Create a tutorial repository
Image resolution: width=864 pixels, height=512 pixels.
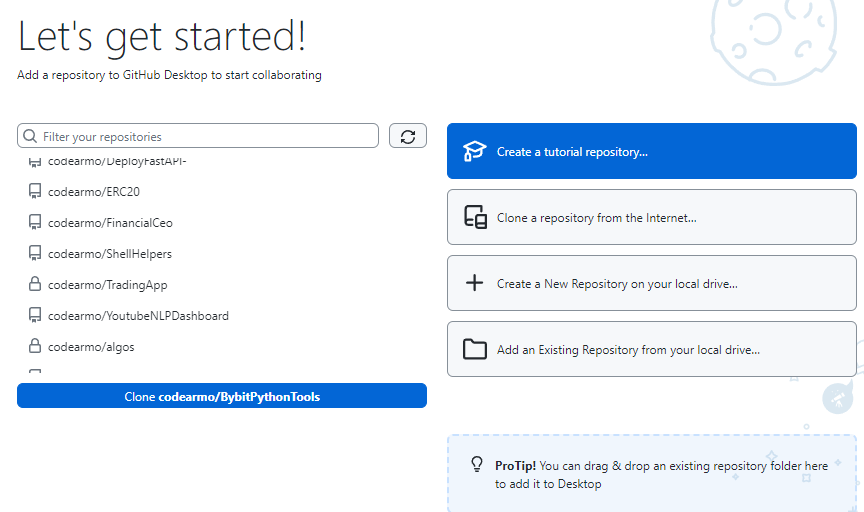[x=652, y=151]
